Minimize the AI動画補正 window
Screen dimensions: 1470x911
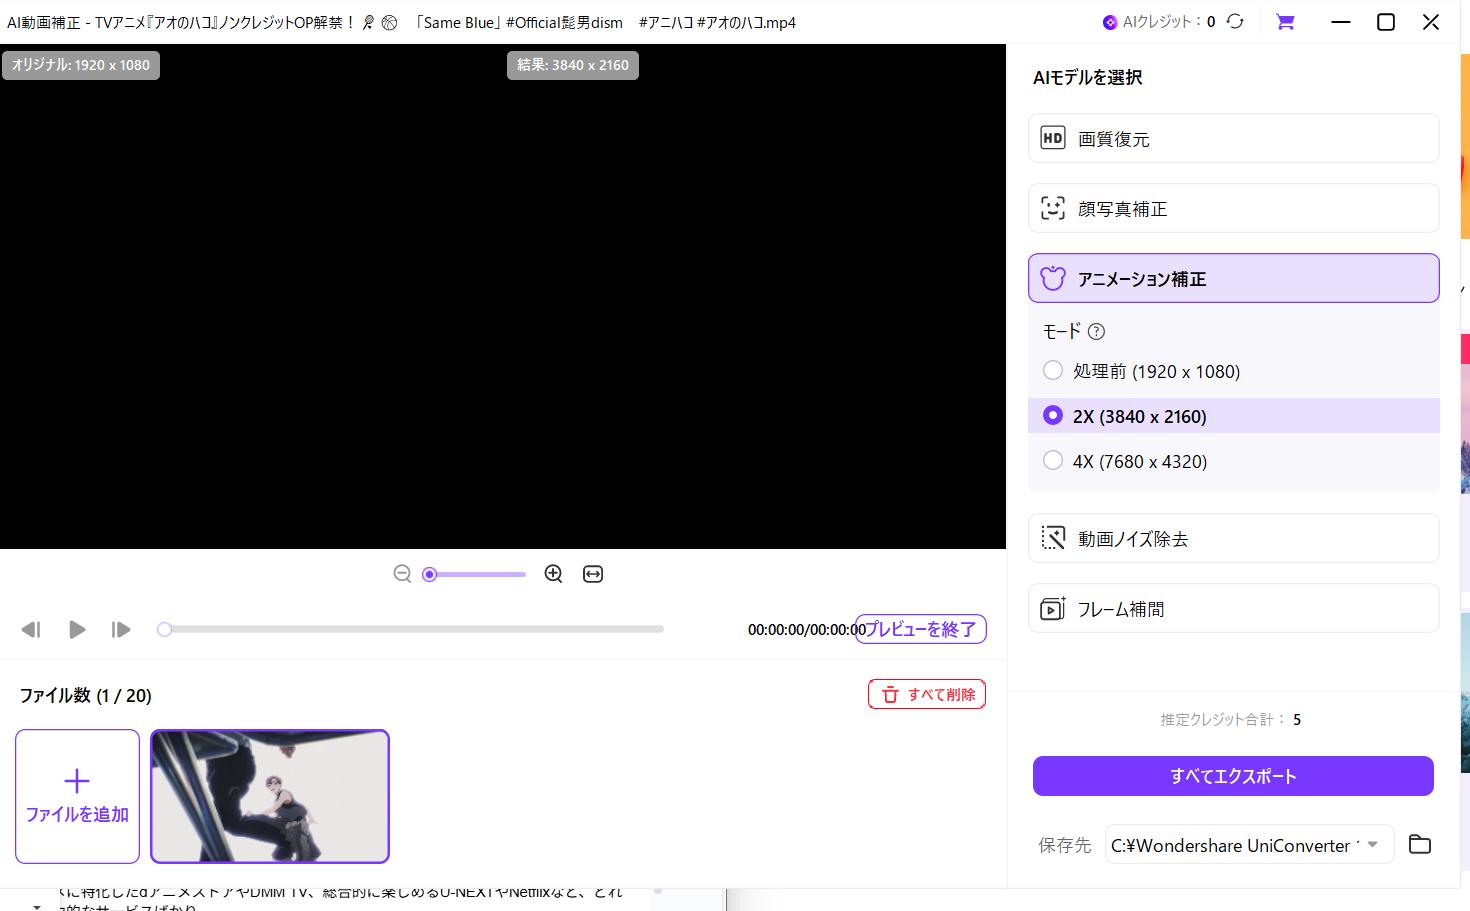click(1341, 21)
